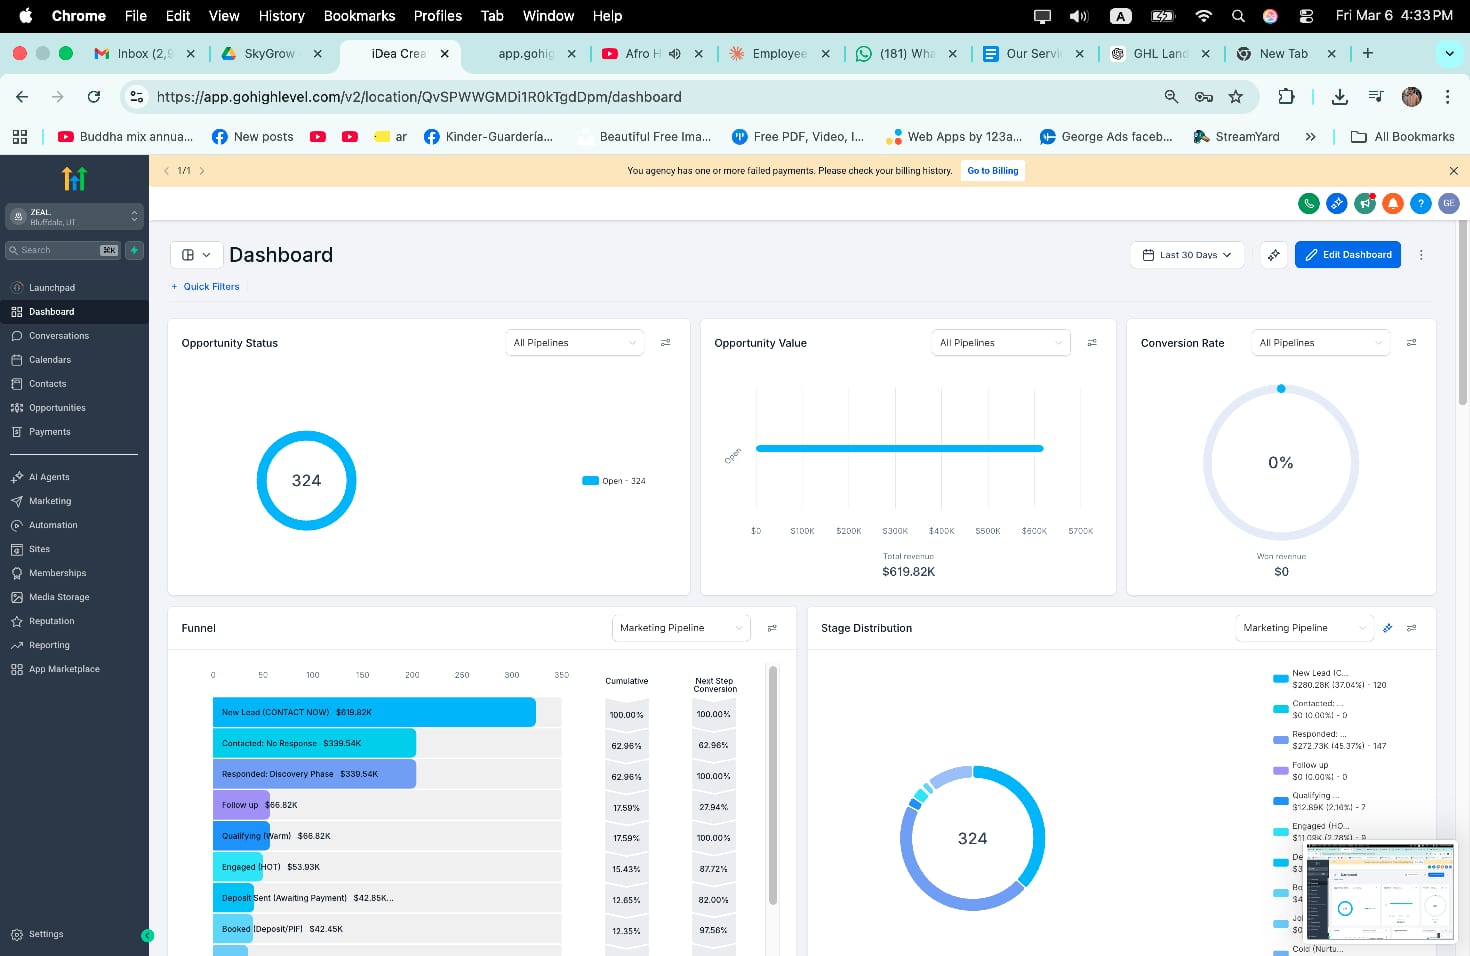Viewport: 1470px width, 956px height.
Task: Open the Last 30 Days date selector
Action: [1186, 254]
